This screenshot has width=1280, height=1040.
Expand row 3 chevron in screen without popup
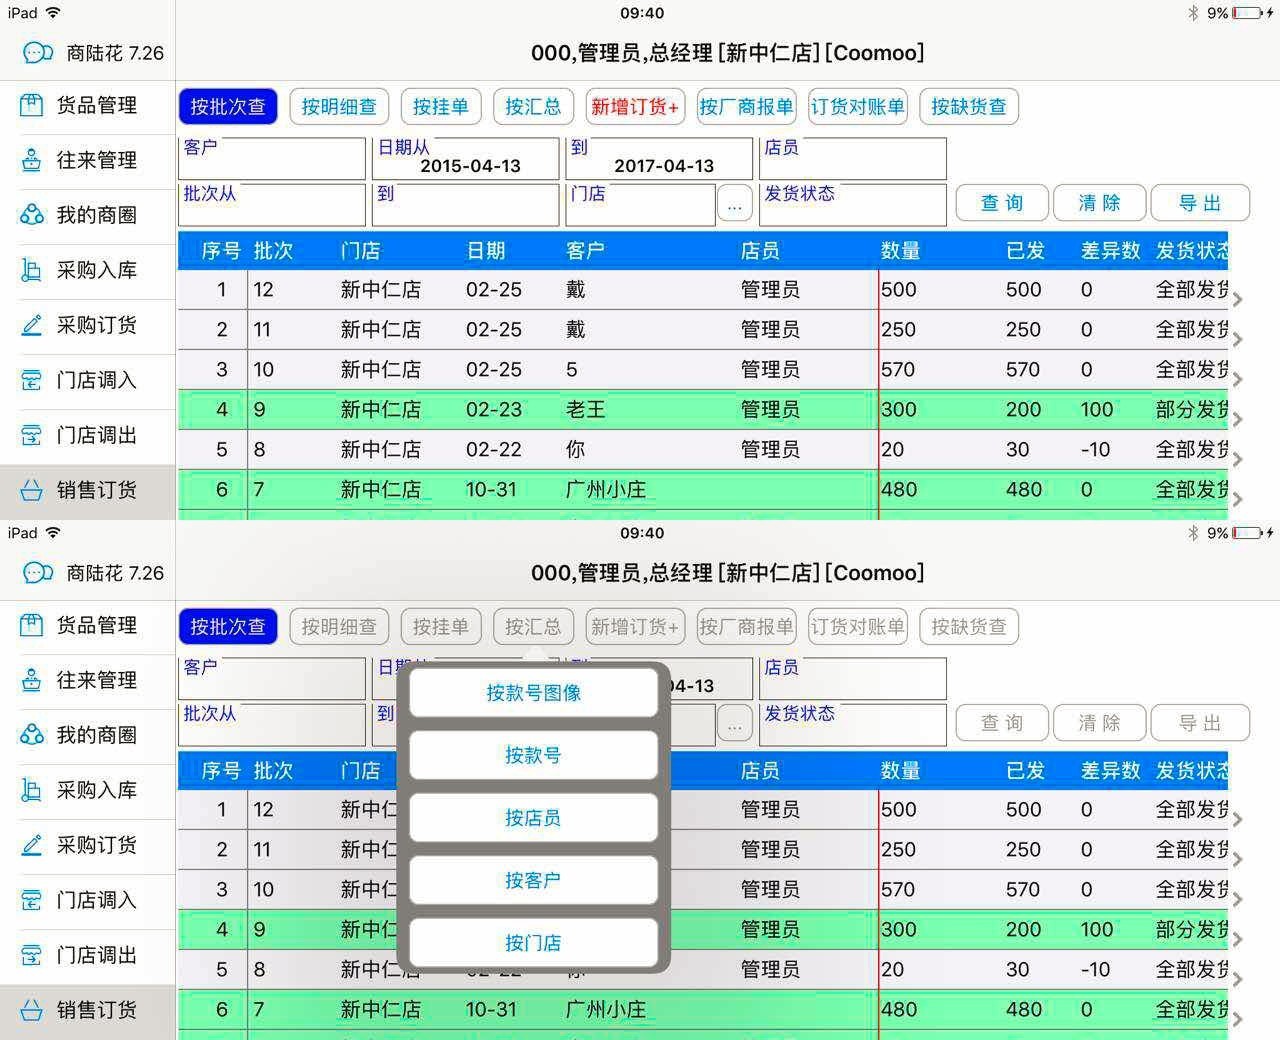(1237, 379)
